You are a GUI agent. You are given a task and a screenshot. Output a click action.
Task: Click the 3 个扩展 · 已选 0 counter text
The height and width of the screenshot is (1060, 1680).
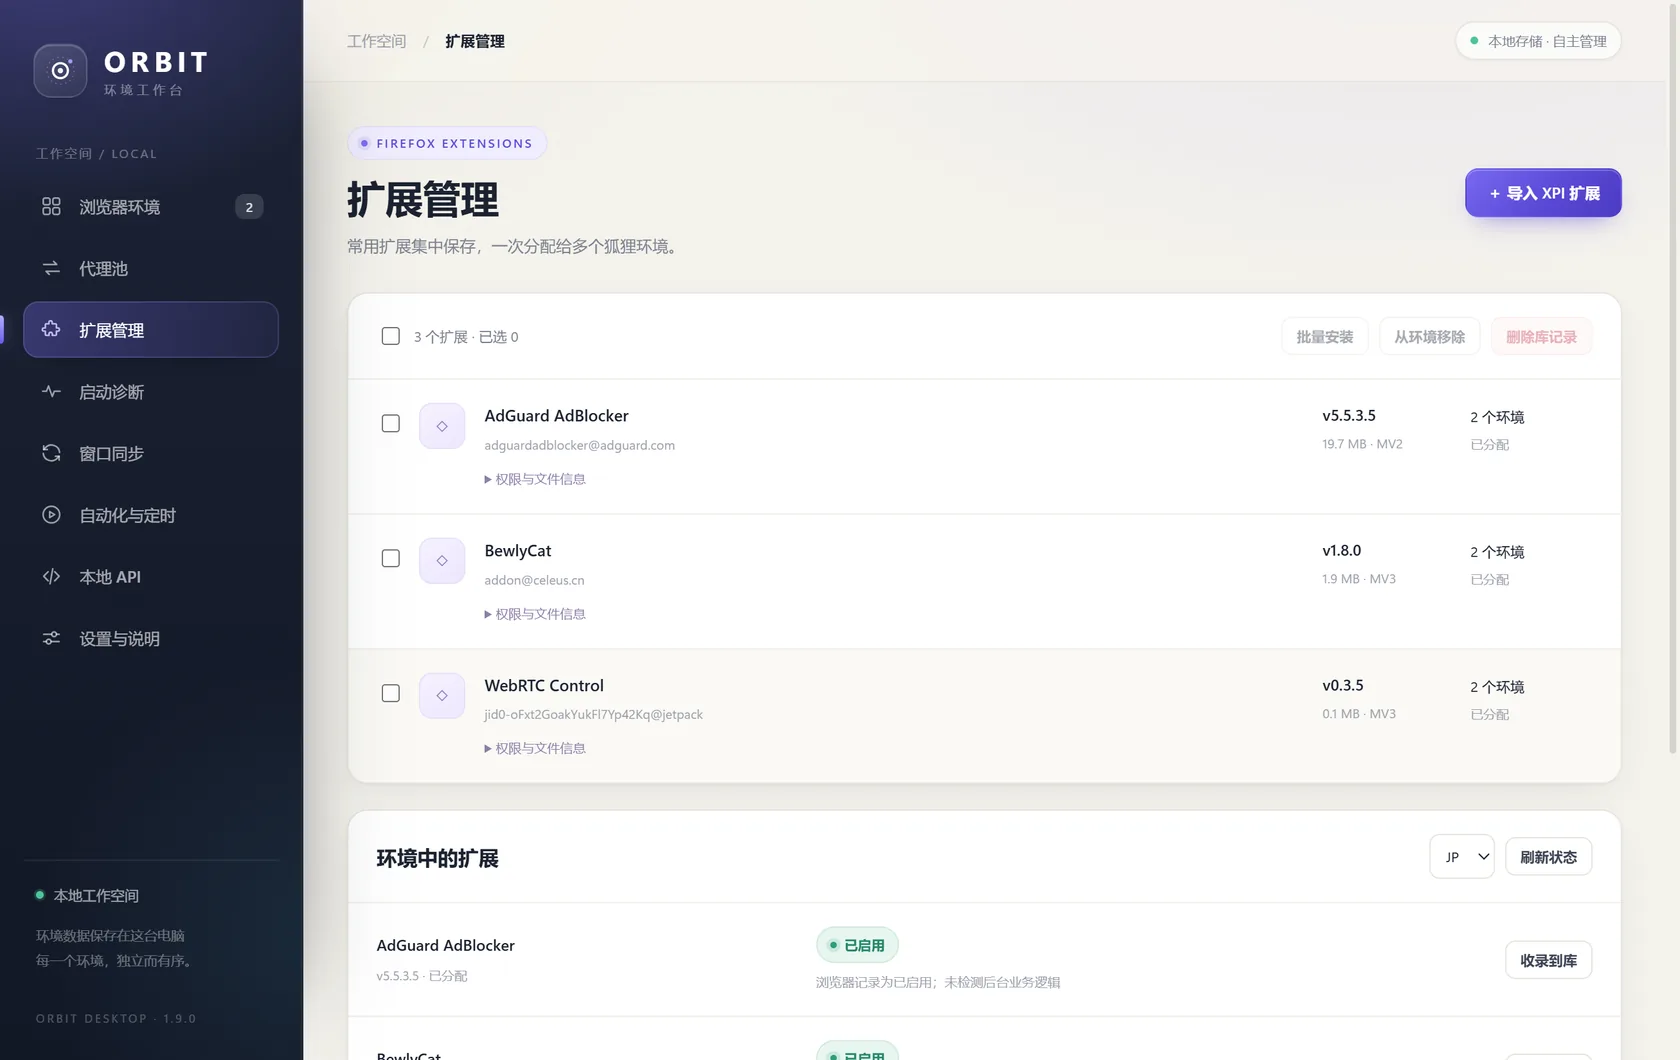[466, 337]
